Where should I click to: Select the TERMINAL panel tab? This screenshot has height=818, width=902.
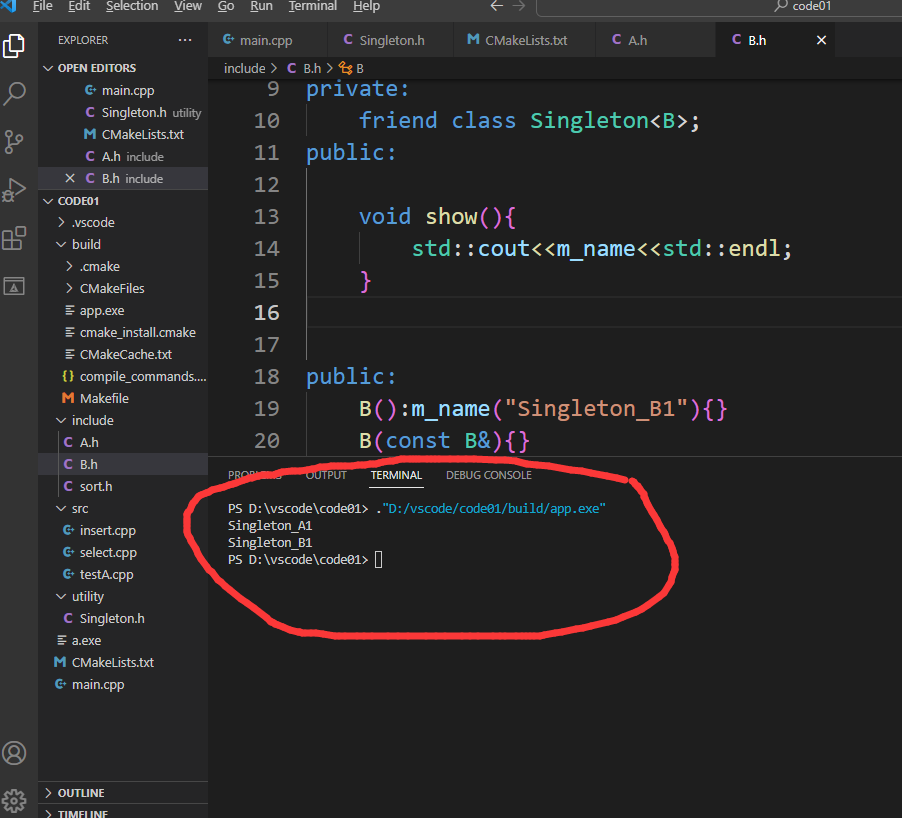[x=396, y=475]
